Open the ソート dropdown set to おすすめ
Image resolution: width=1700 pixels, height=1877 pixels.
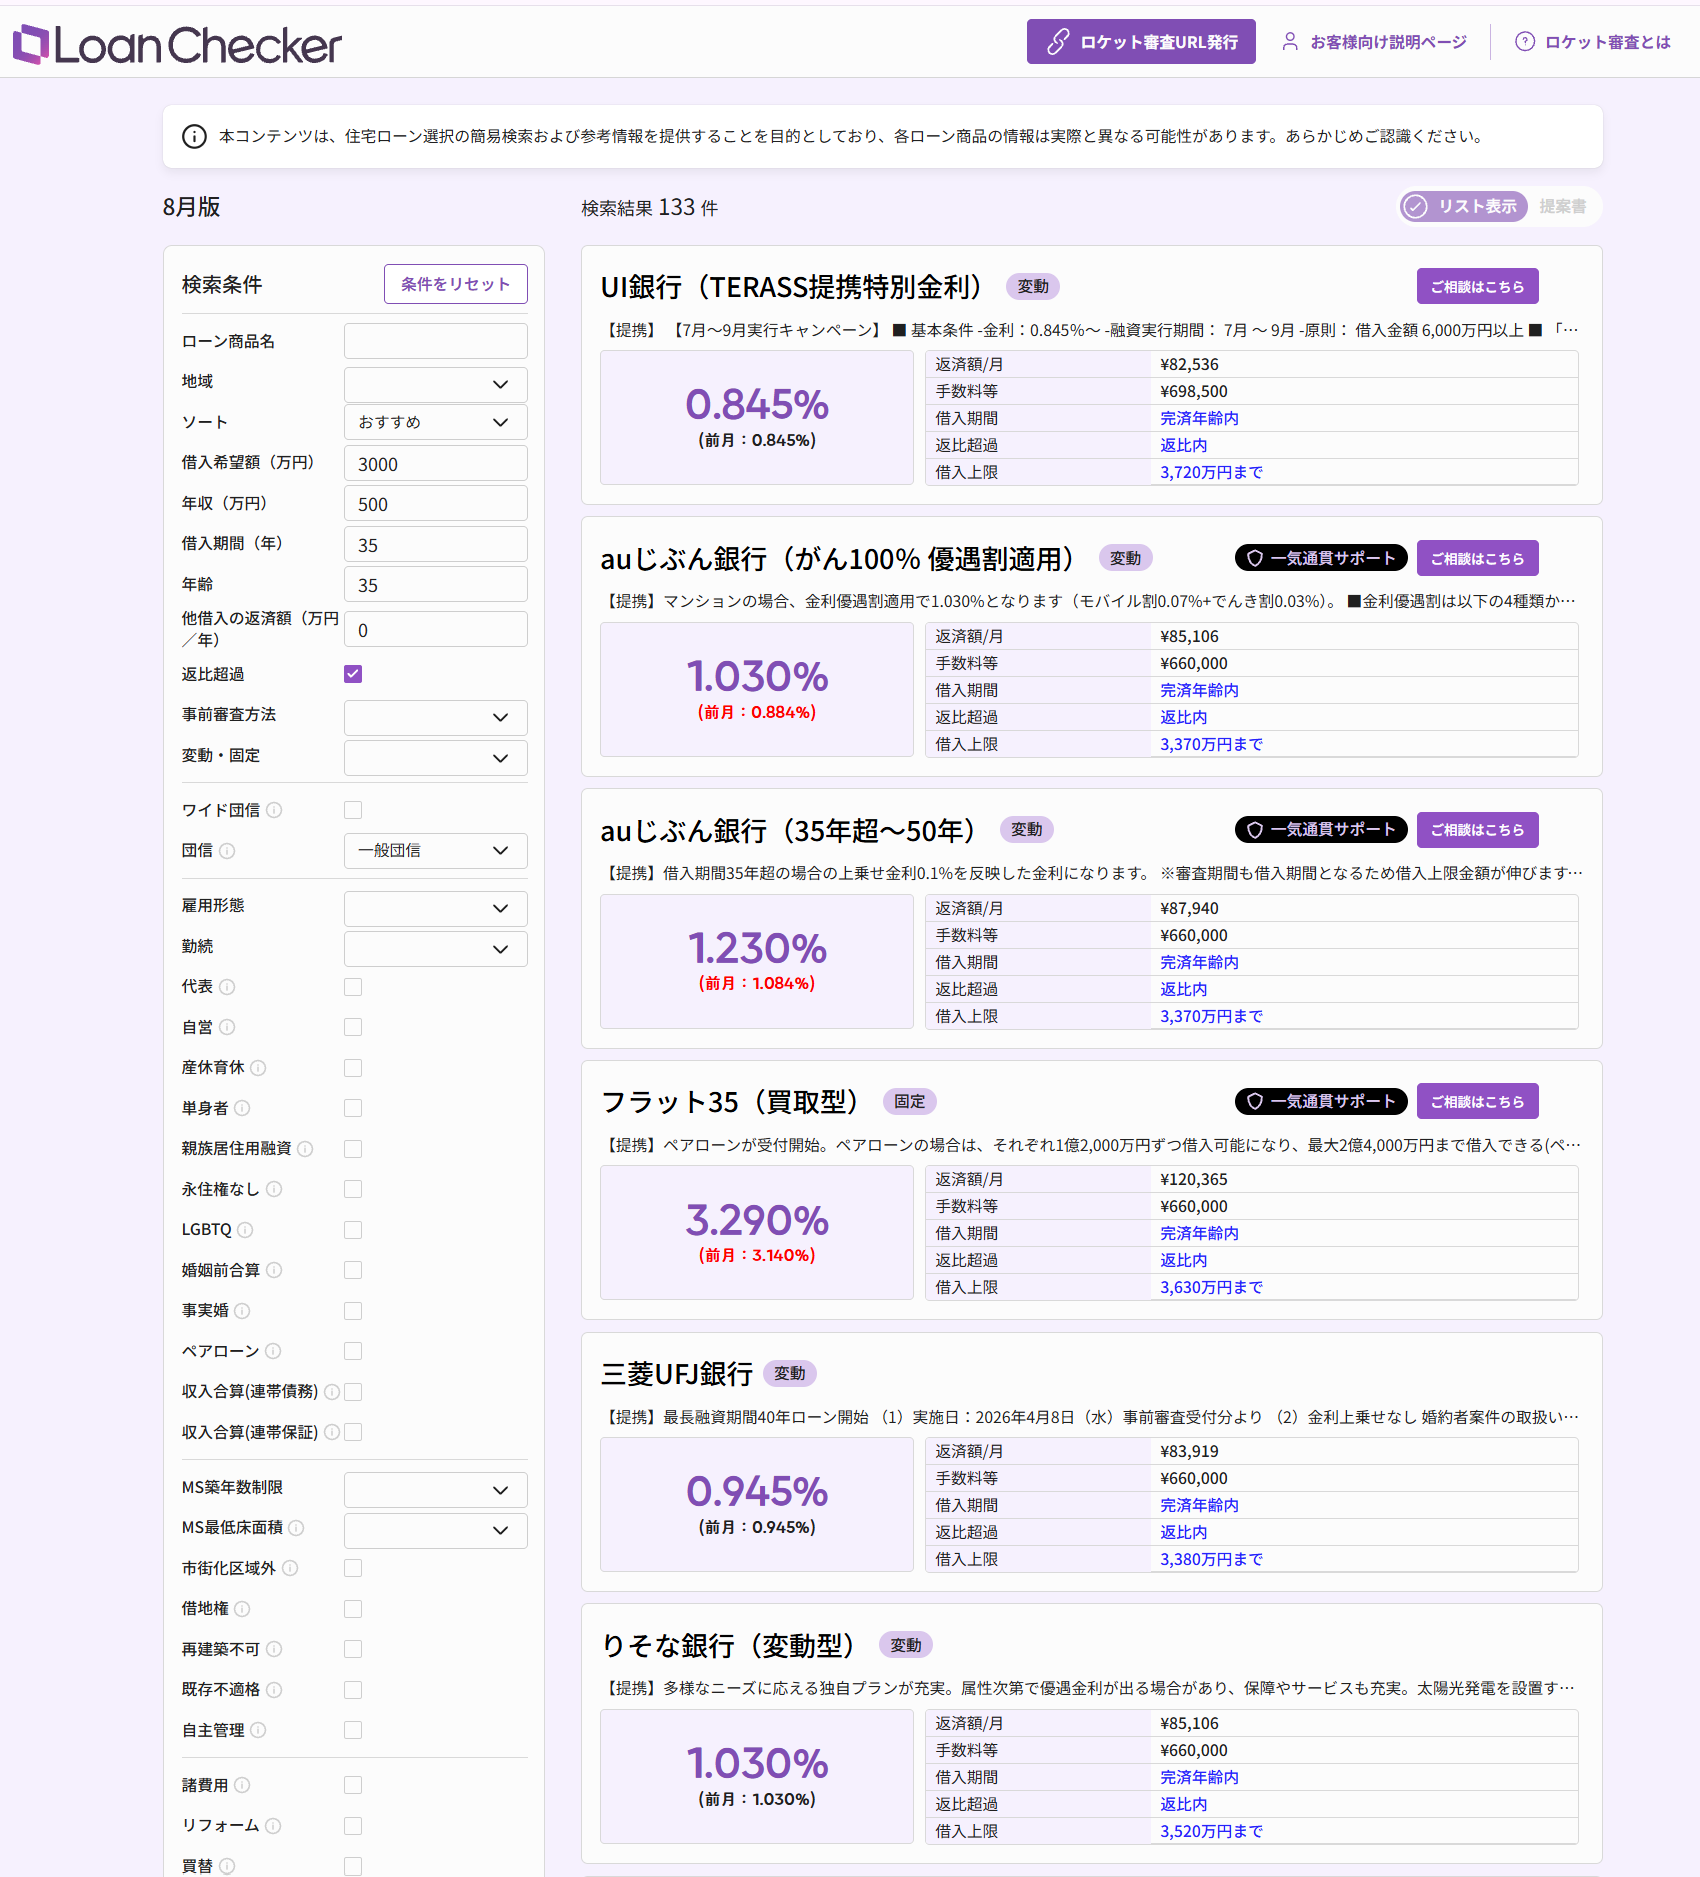coord(436,422)
